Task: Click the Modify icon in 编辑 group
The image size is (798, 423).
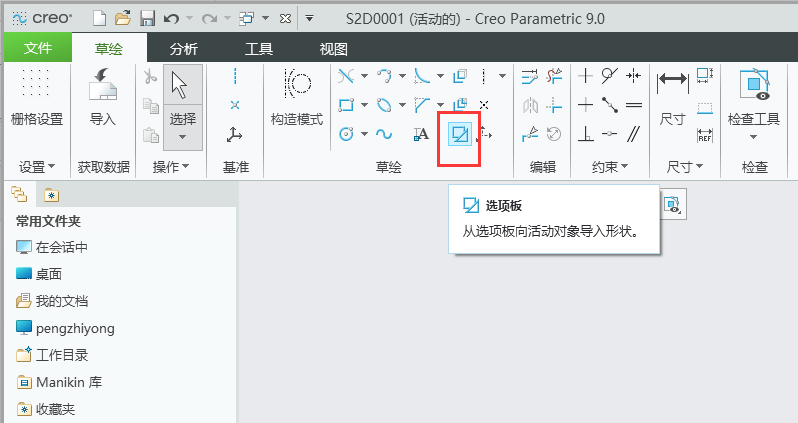Action: [x=530, y=76]
